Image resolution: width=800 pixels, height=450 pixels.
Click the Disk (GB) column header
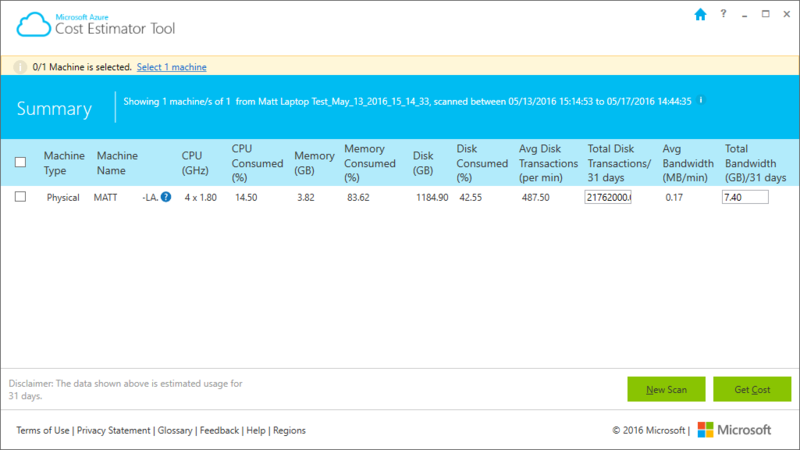coord(423,163)
